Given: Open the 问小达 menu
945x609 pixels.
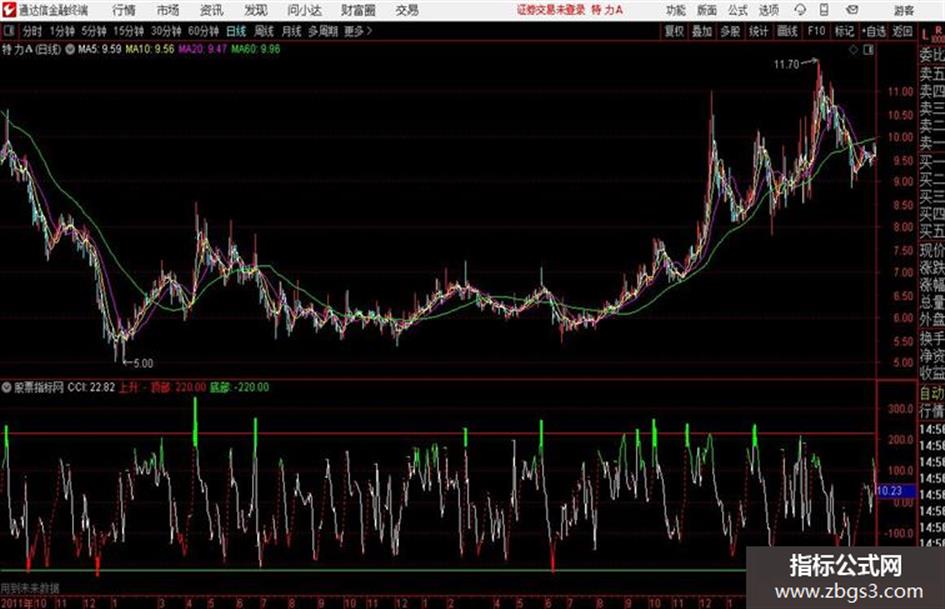Looking at the screenshot, I should (304, 10).
